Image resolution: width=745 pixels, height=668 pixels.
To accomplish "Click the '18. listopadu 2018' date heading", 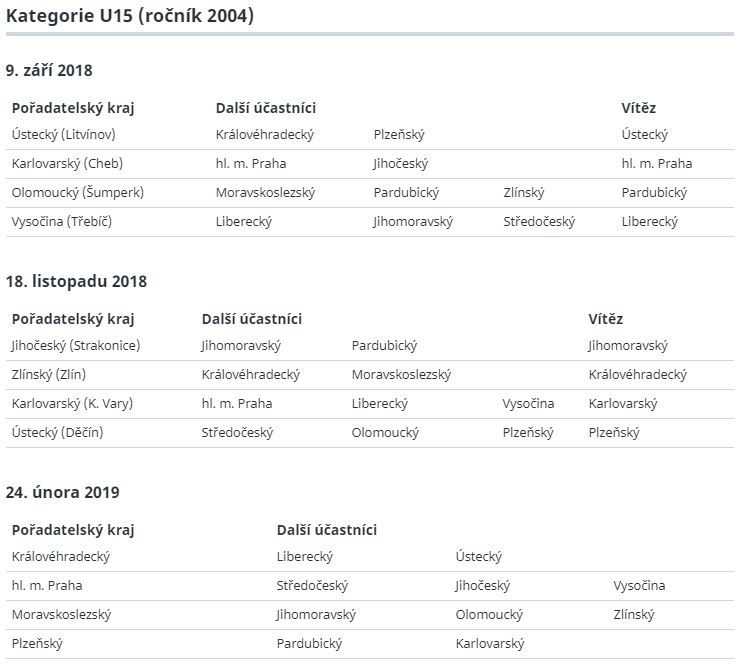I will tap(76, 281).
